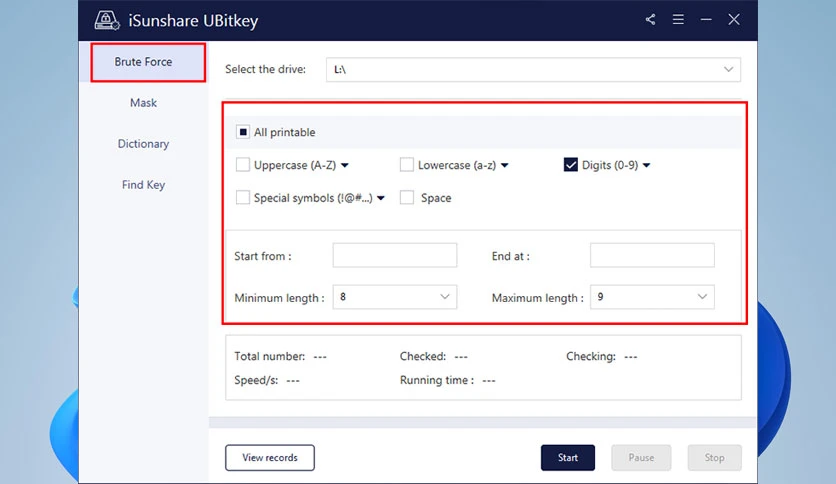Viewport: 836px width, 484px height.
Task: Click the Checked label
Action: click(x=423, y=356)
